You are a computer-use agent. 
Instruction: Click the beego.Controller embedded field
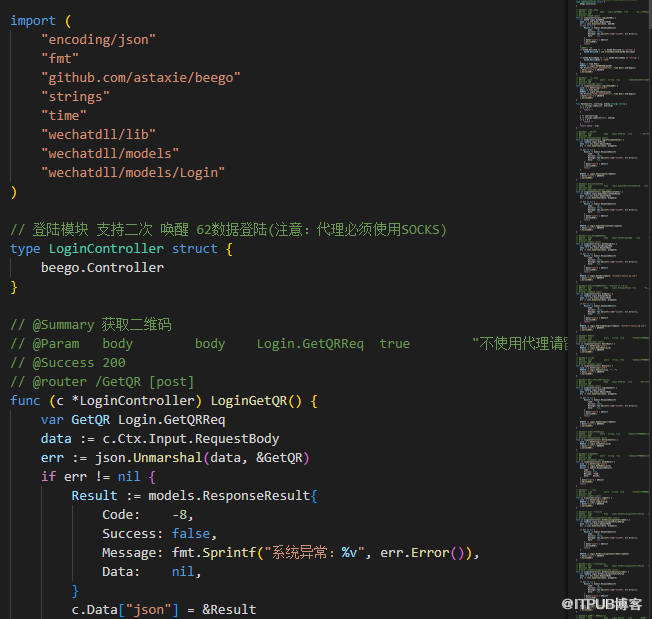[102, 268]
